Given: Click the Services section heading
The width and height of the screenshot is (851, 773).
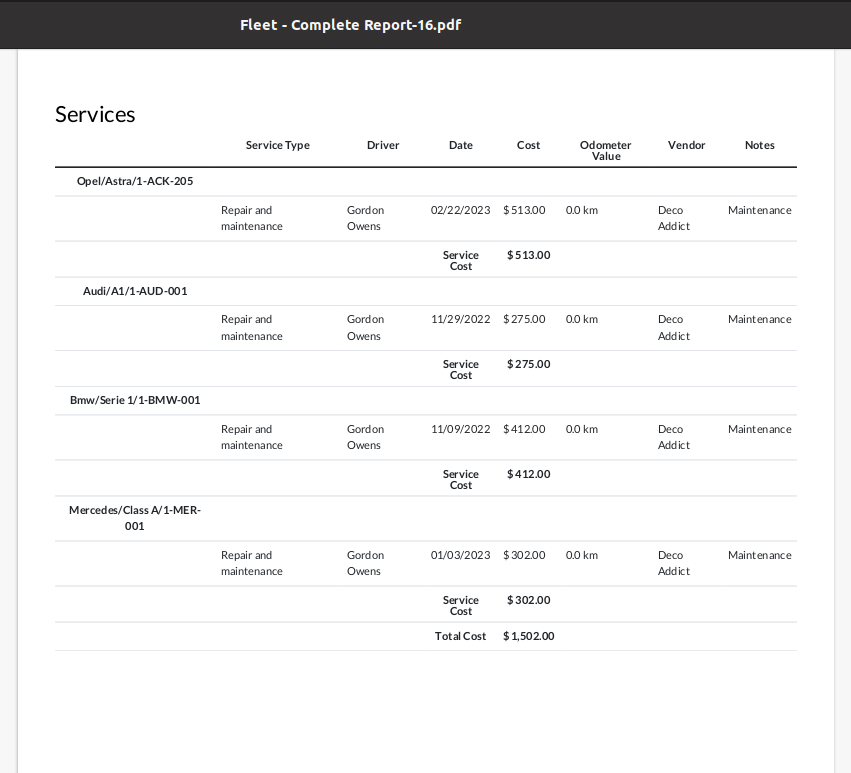Looking at the screenshot, I should pos(95,115).
